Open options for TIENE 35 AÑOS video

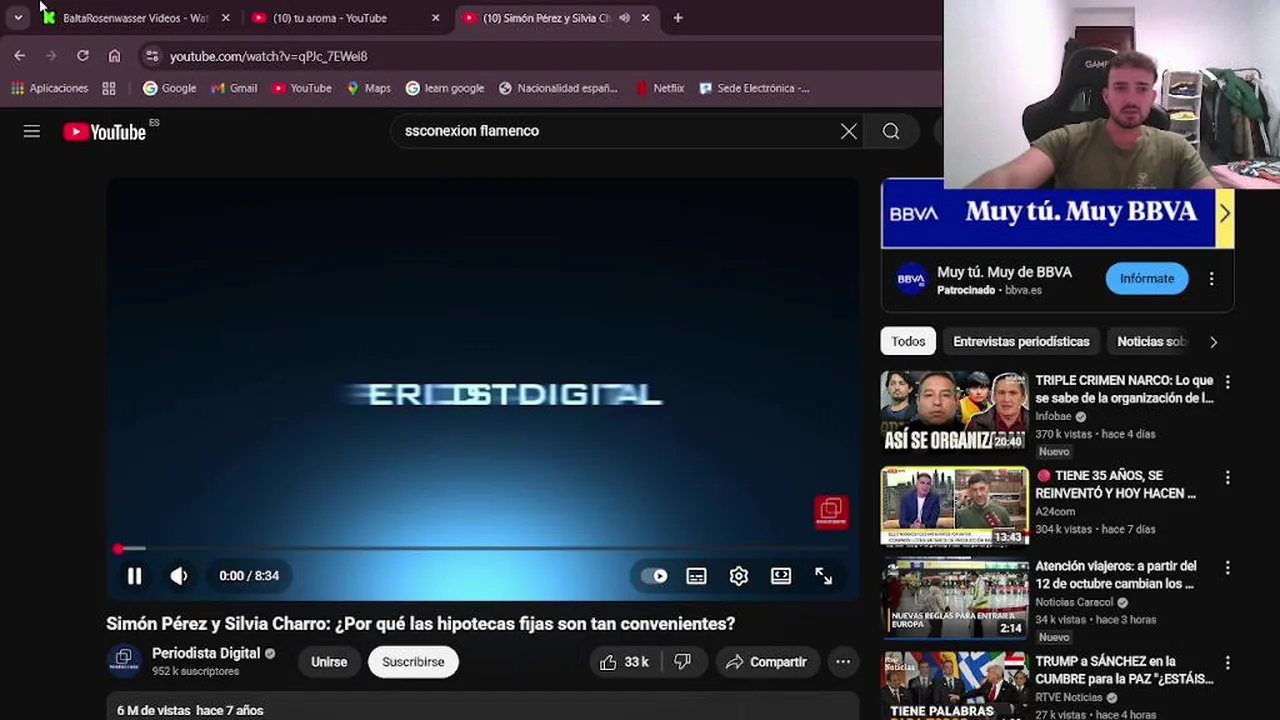1227,478
